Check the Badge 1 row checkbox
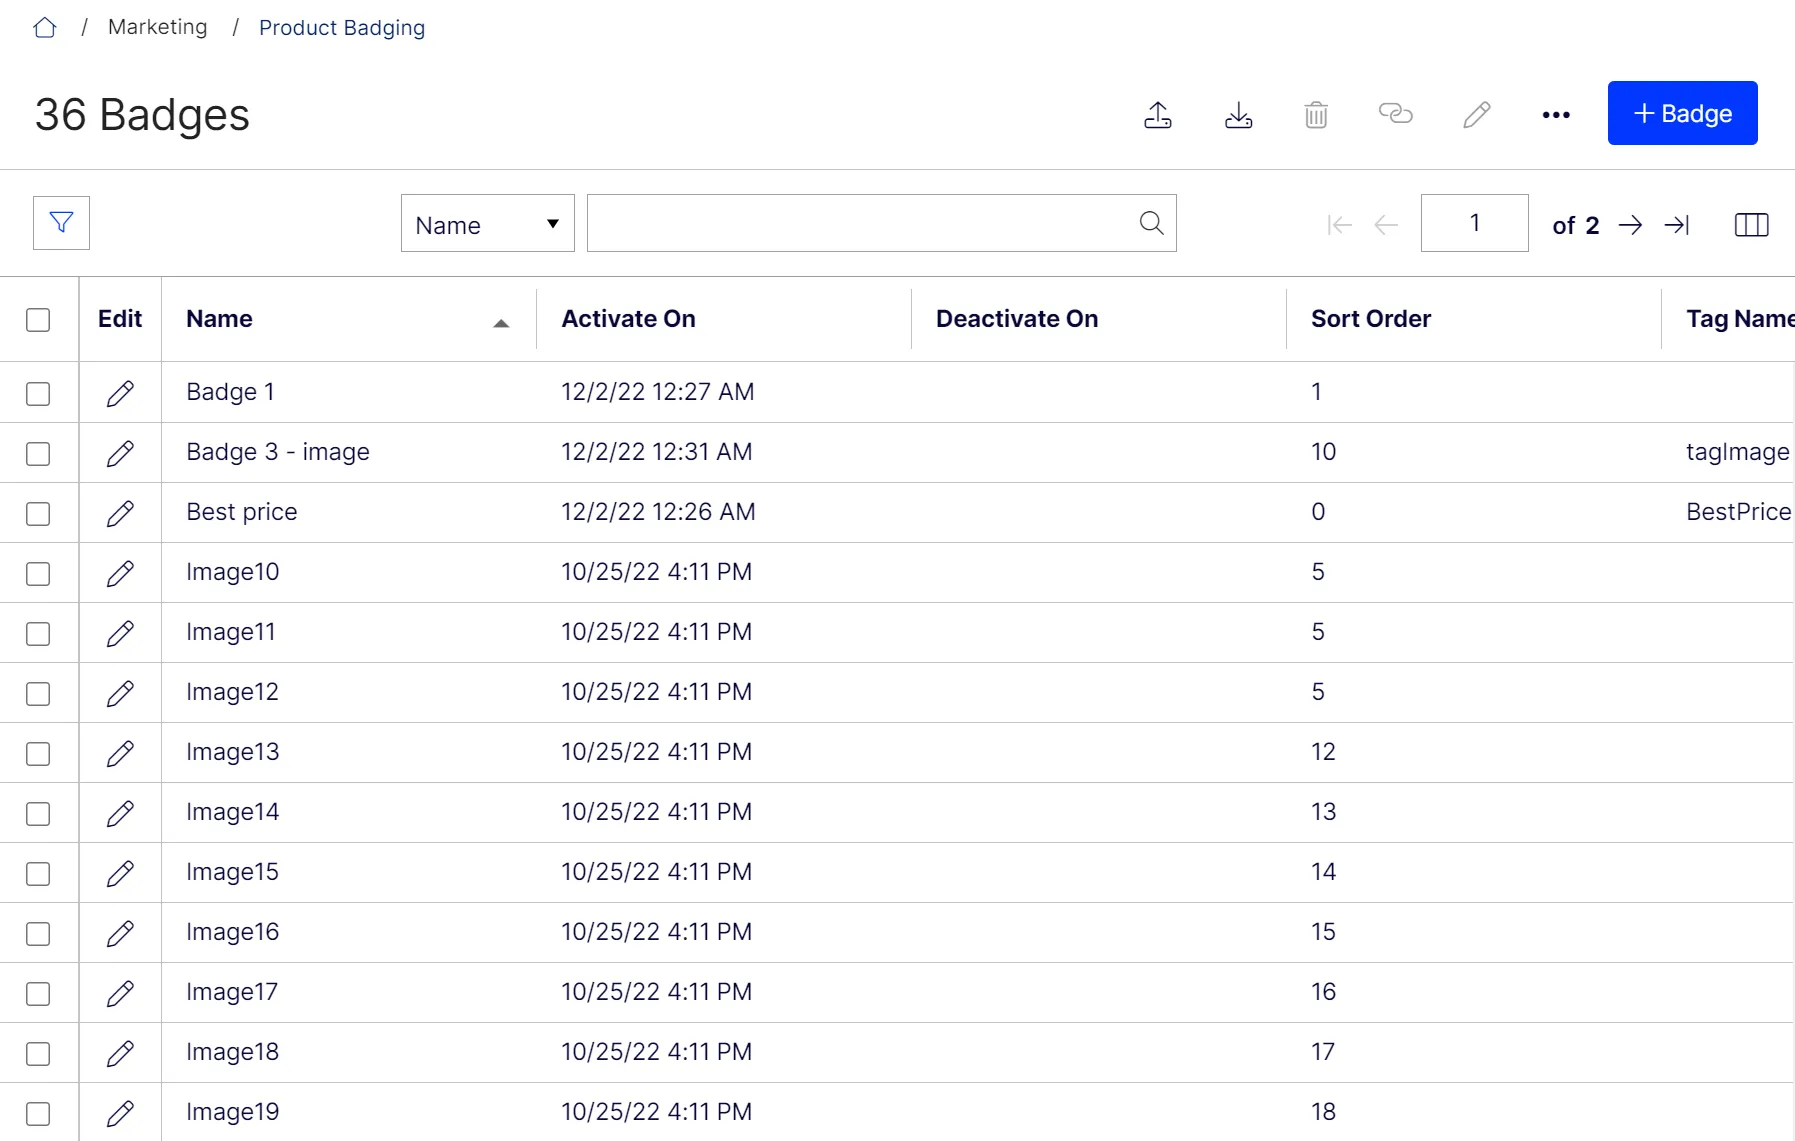 tap(38, 394)
